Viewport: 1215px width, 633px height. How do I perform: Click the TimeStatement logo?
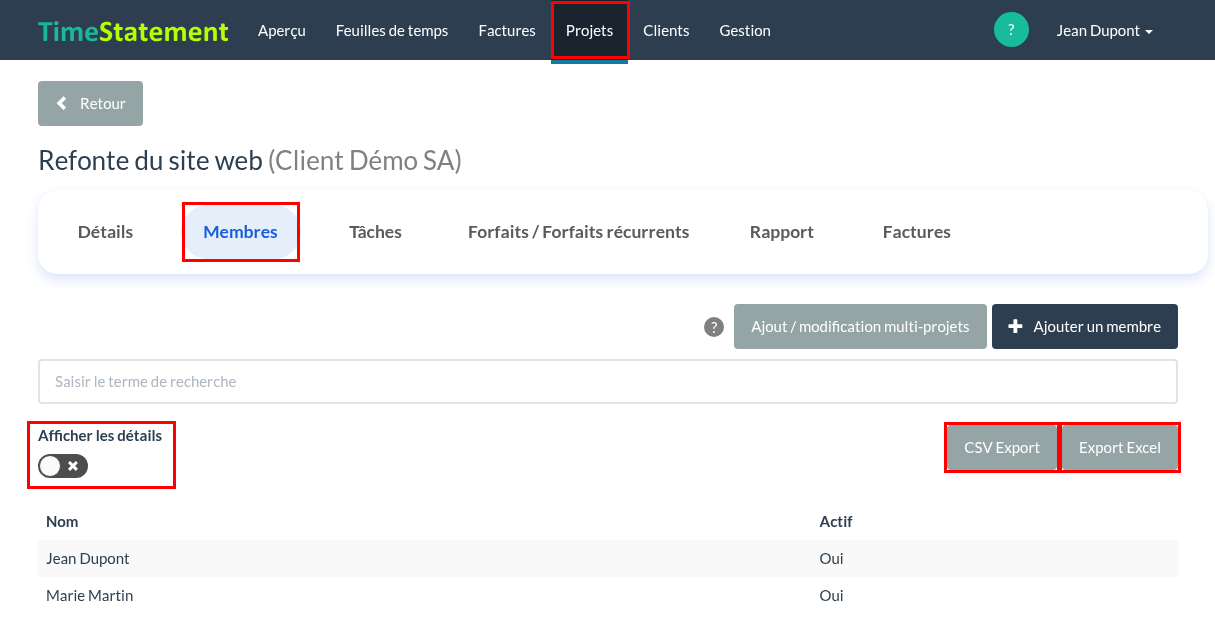coord(133,31)
